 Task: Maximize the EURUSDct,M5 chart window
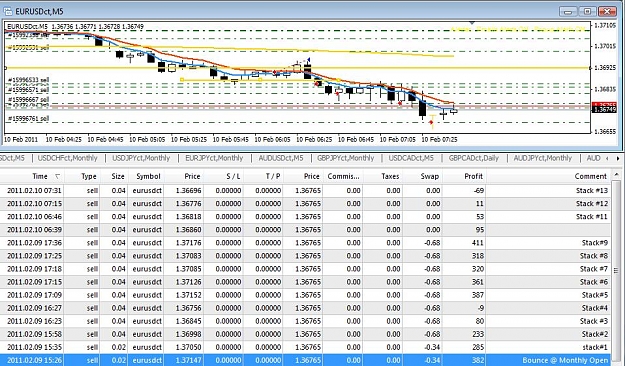pyautogui.click(x=587, y=11)
